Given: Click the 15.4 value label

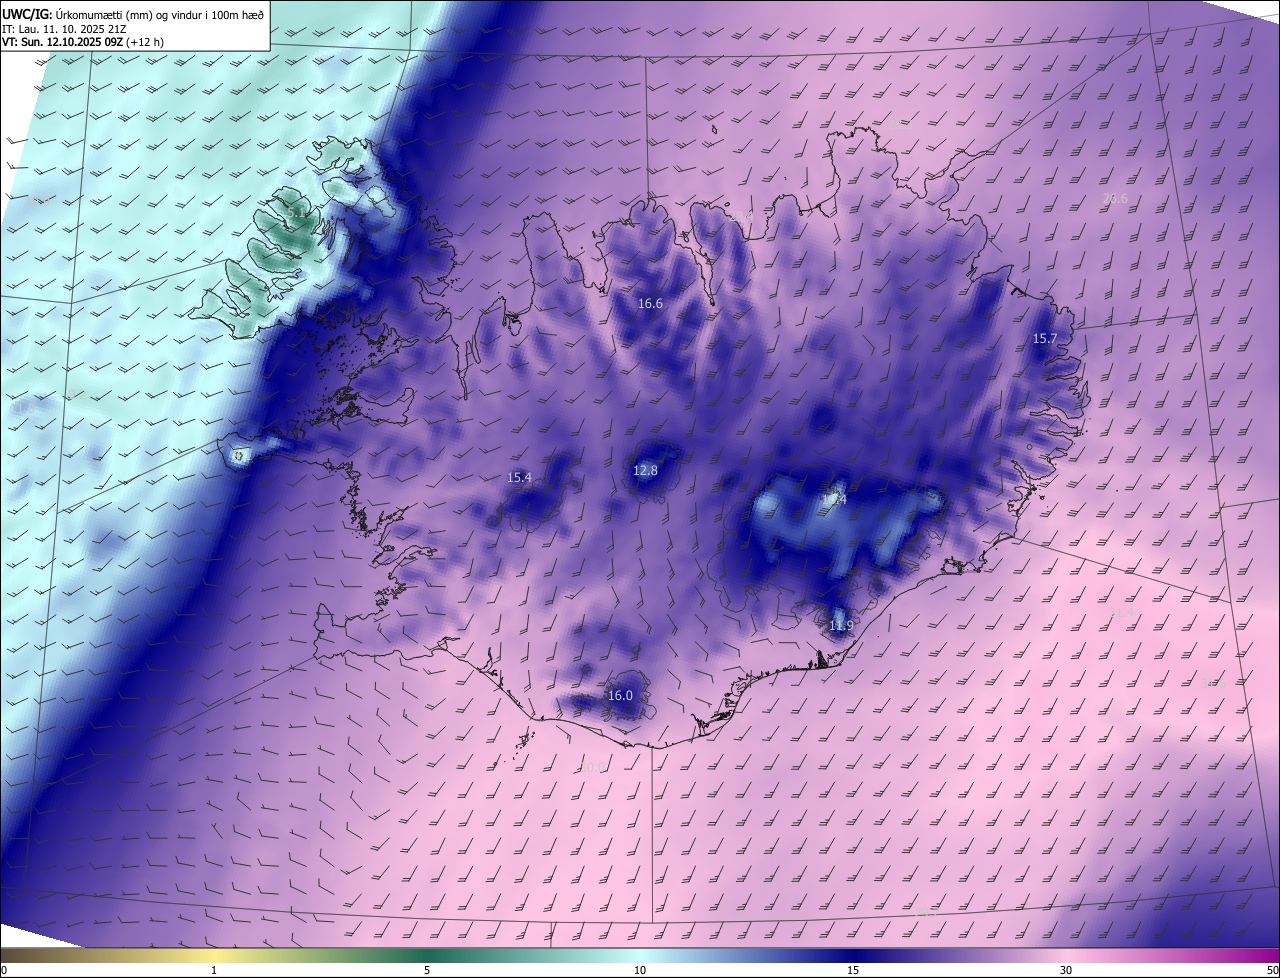Looking at the screenshot, I should 519,478.
